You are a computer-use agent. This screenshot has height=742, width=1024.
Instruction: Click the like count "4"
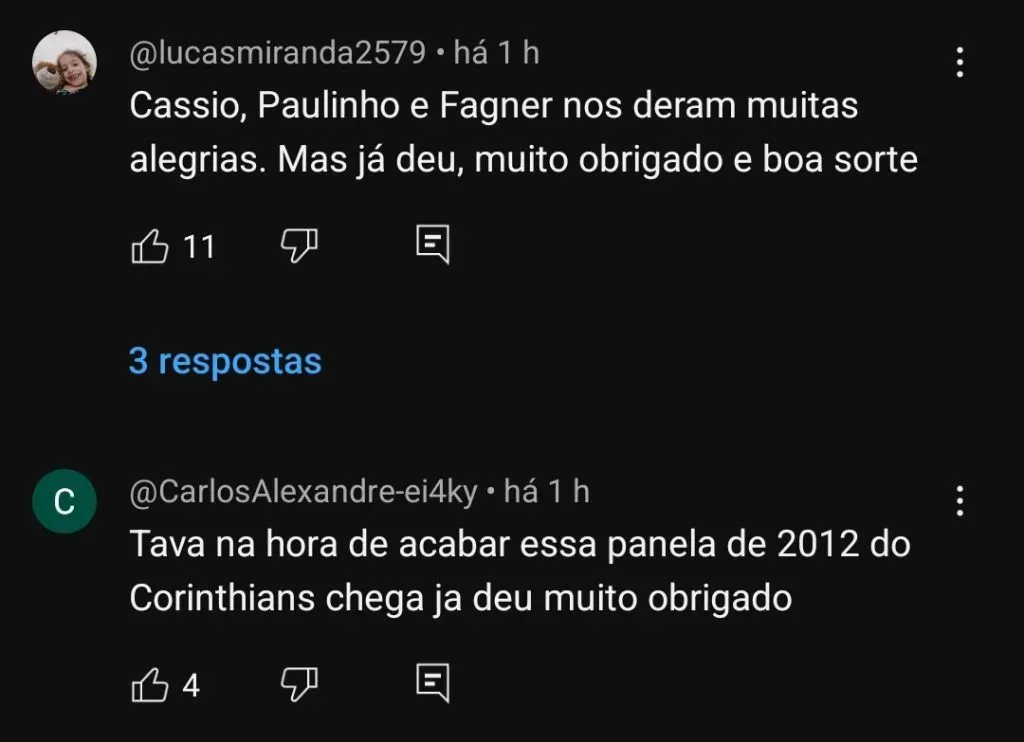(x=191, y=686)
